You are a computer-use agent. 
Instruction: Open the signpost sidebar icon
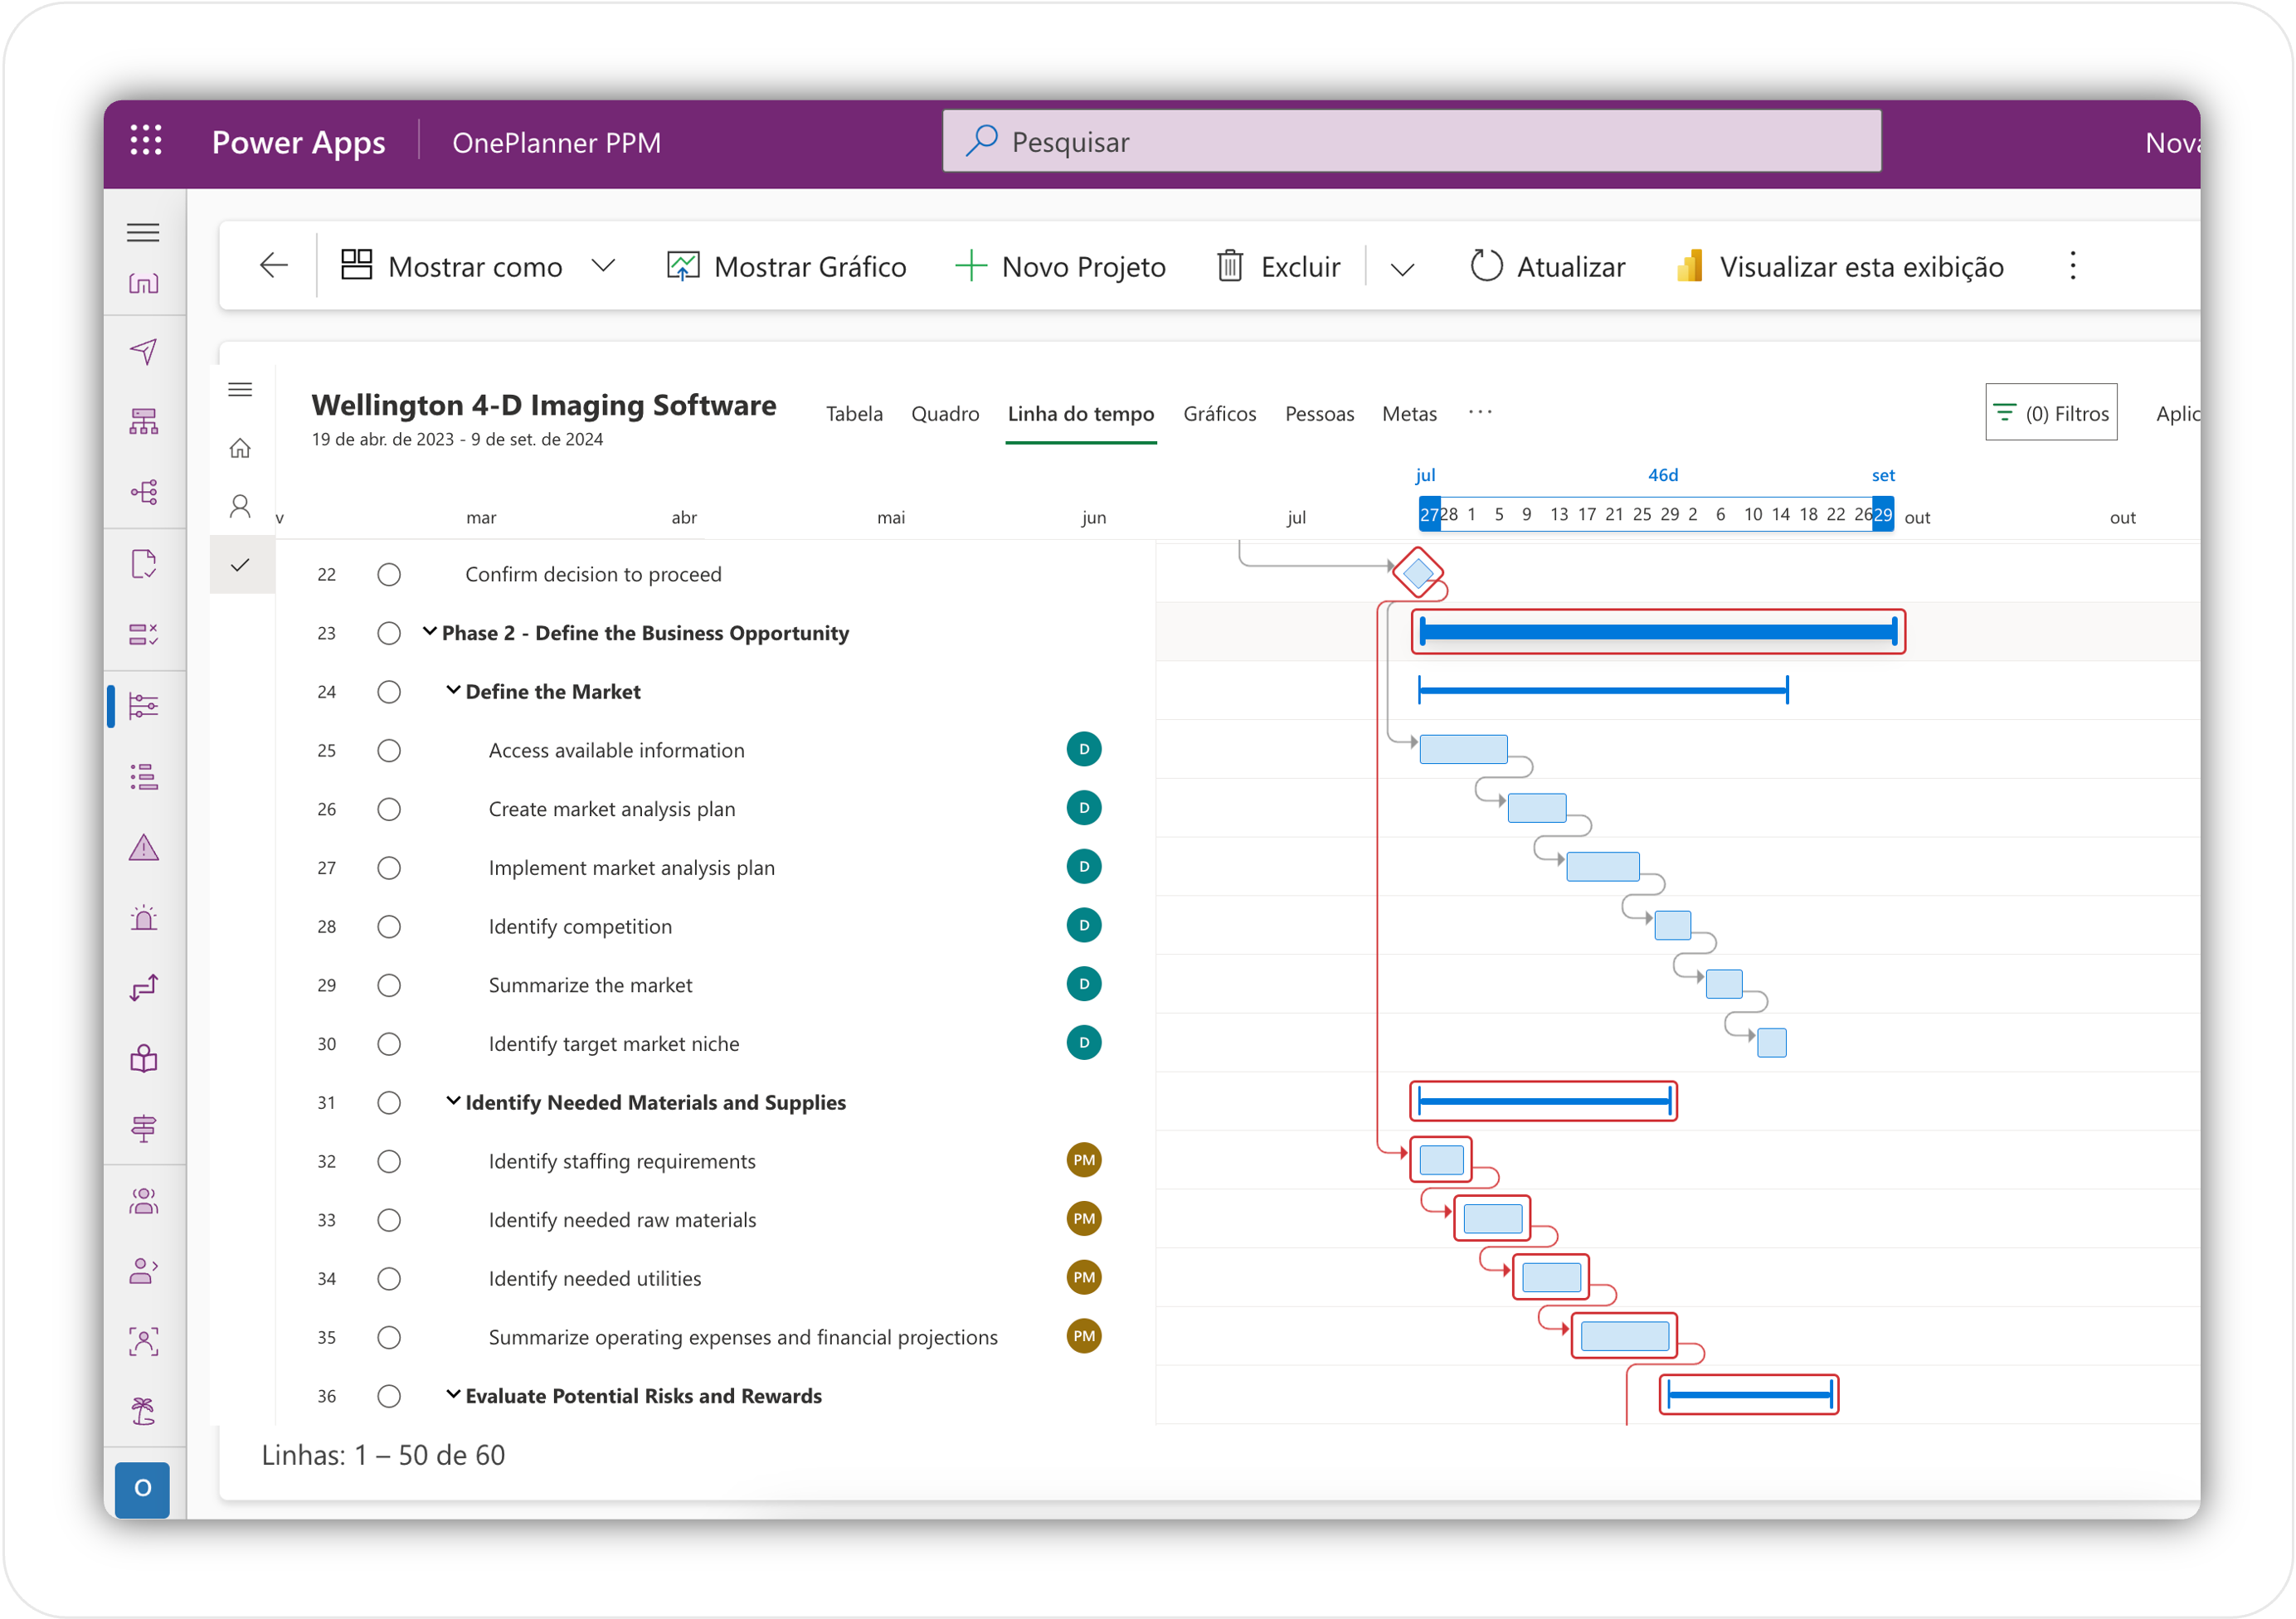point(143,1129)
